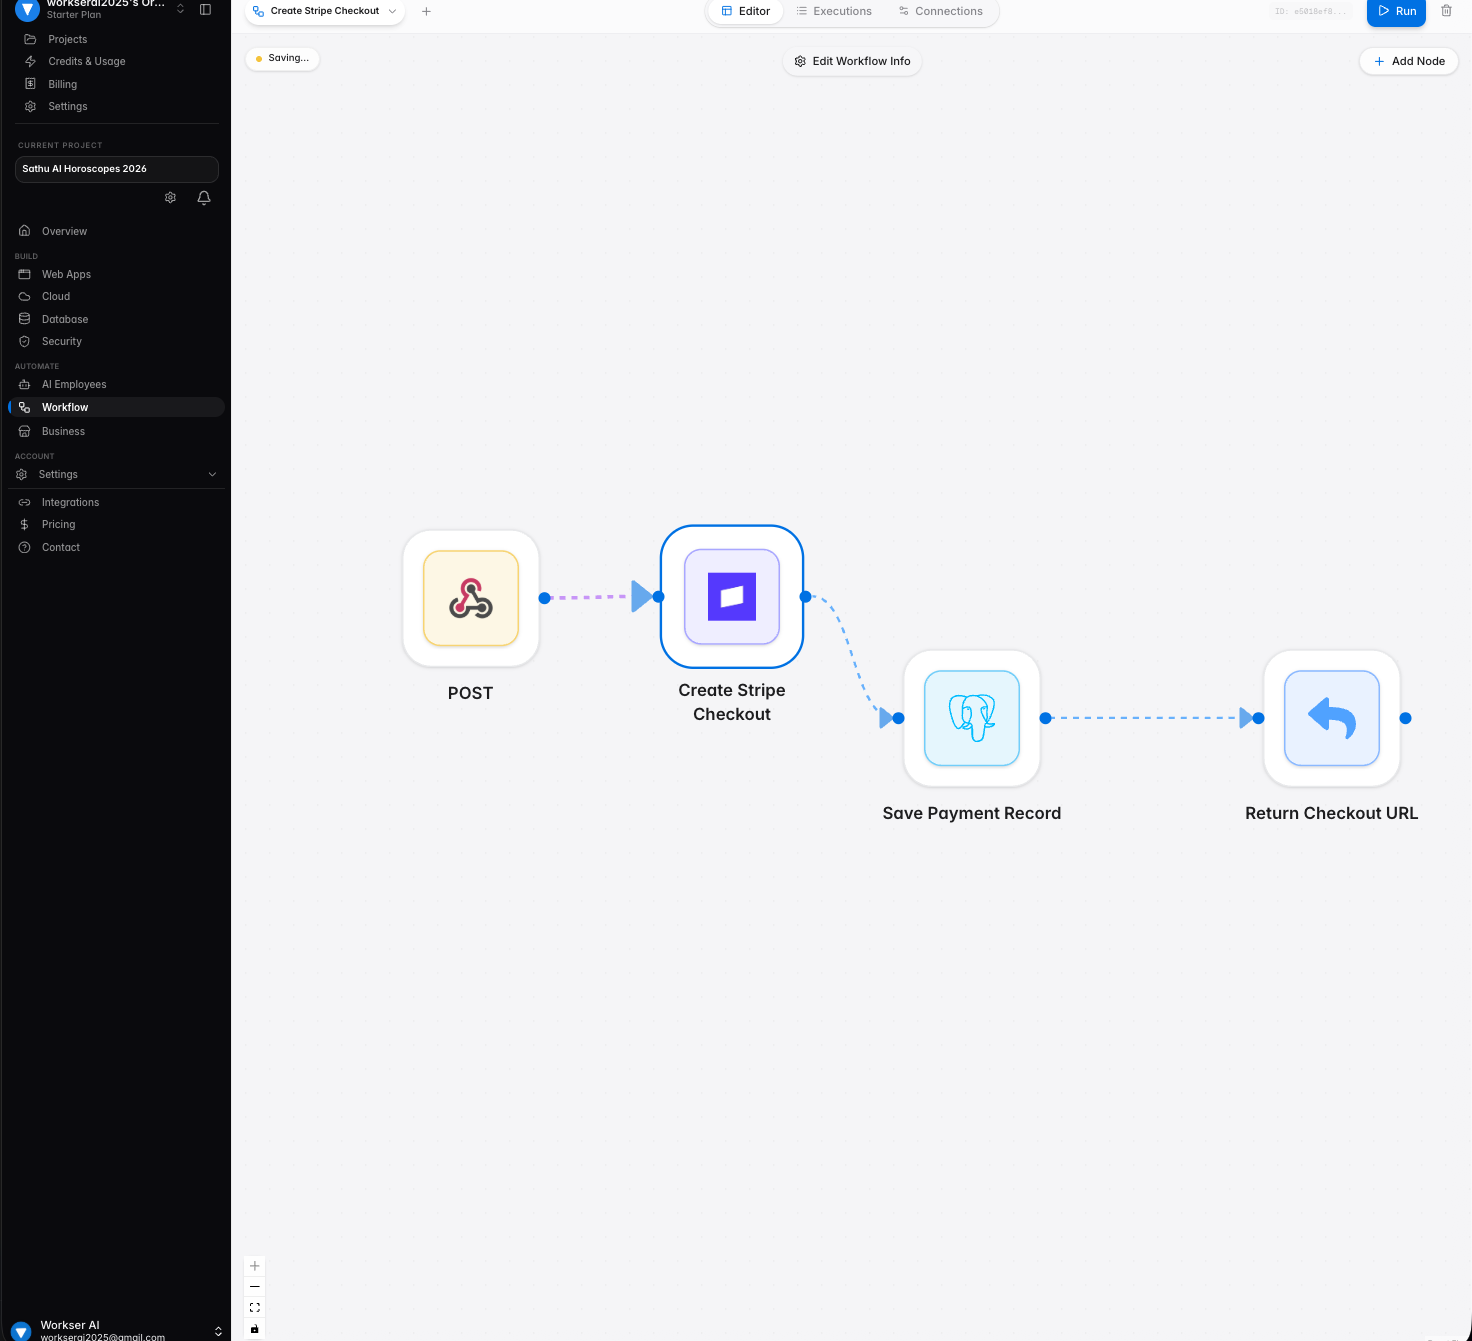
Task: Open the Business section
Action: 63,431
